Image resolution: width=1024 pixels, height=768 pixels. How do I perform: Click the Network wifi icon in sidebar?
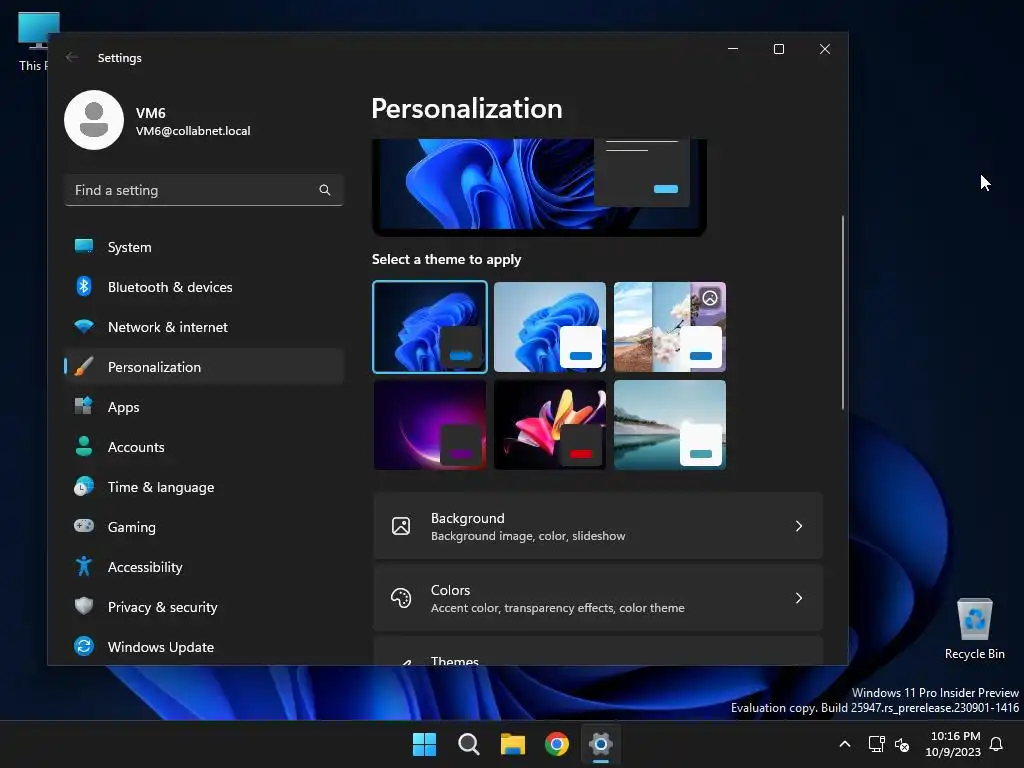pyautogui.click(x=84, y=326)
